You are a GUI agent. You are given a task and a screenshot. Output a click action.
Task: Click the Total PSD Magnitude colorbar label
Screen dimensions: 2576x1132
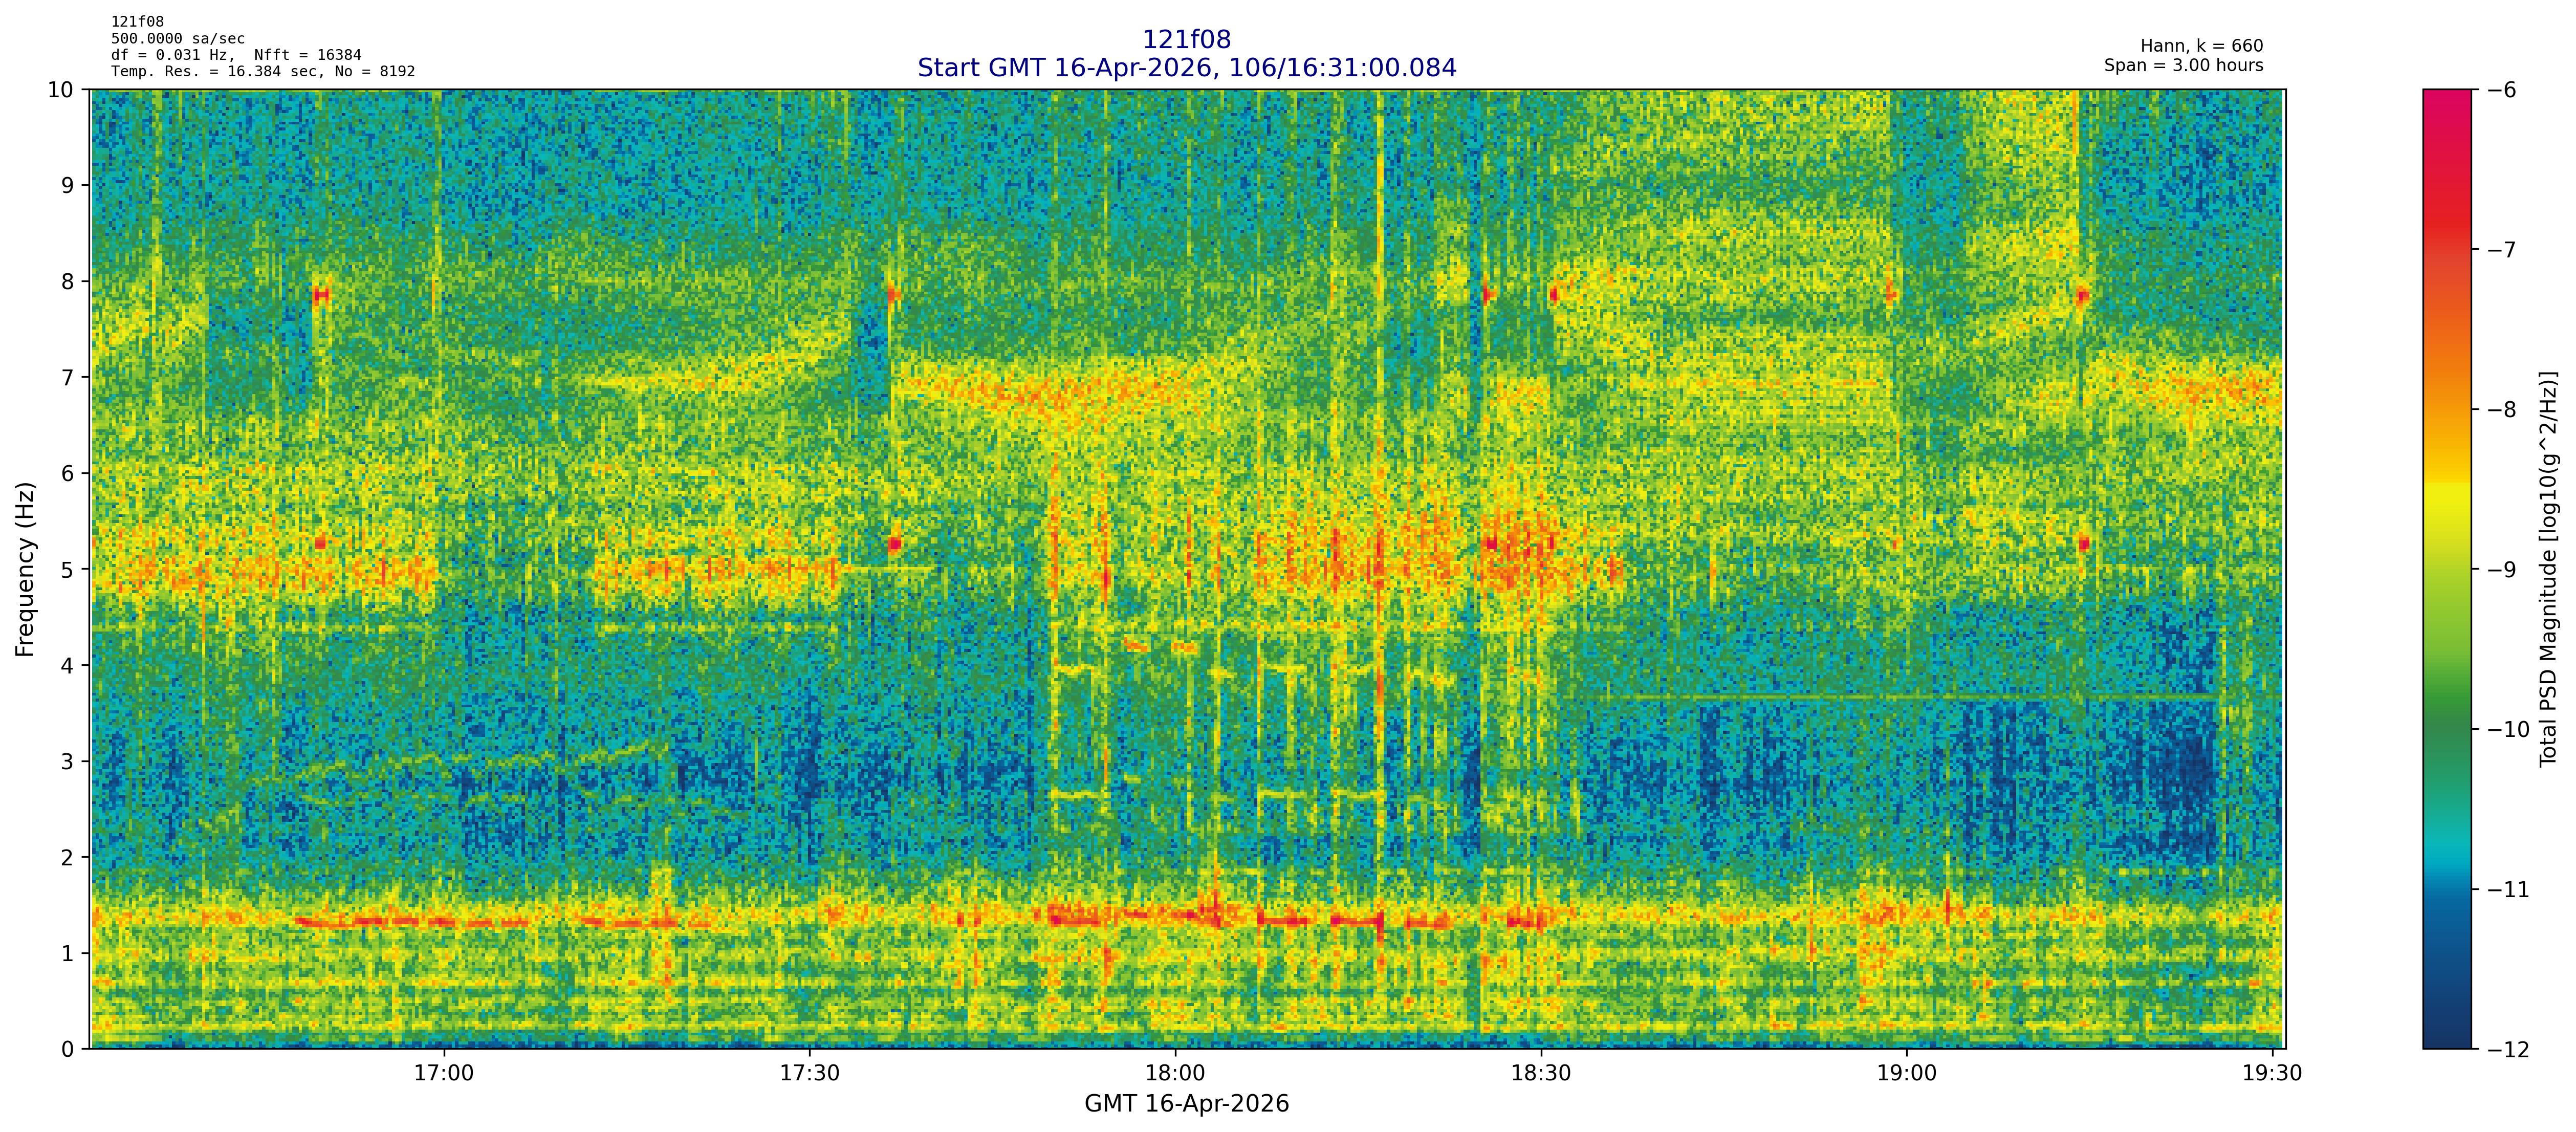[2548, 569]
